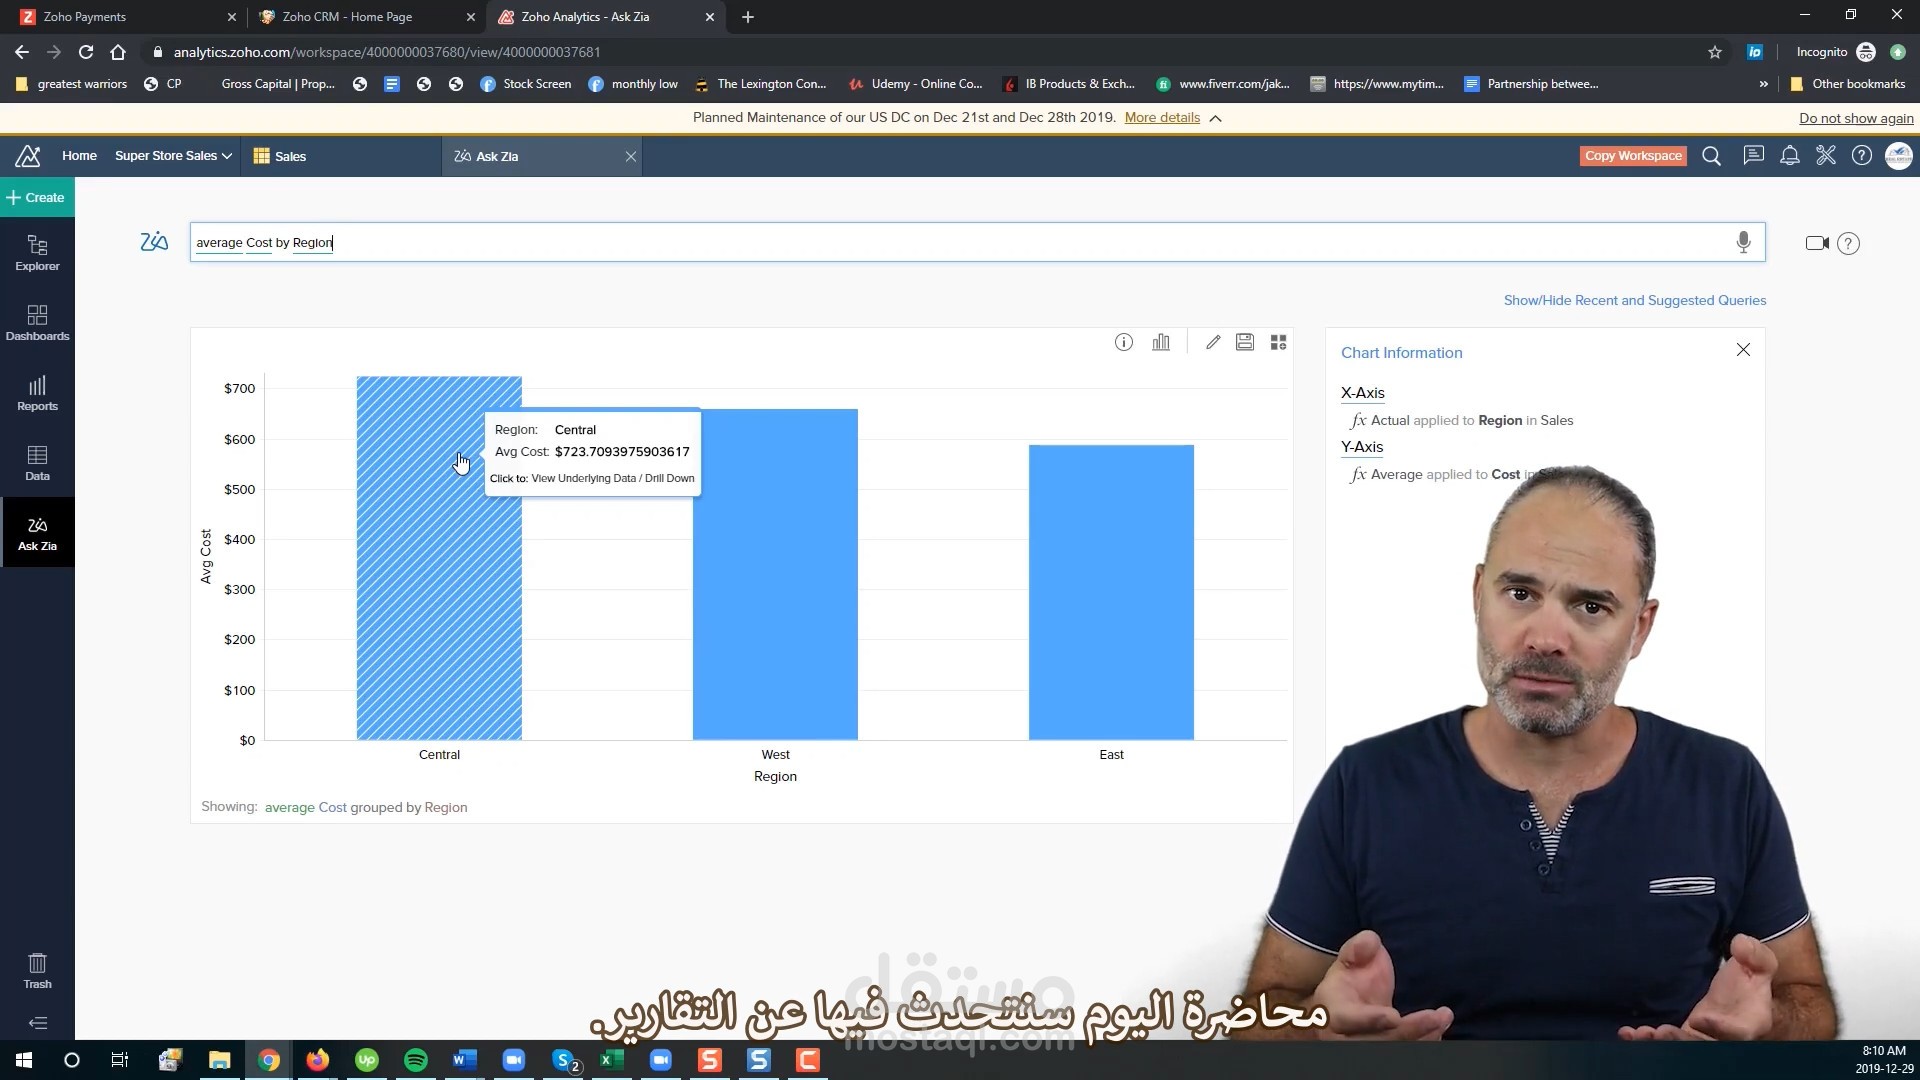Image resolution: width=1920 pixels, height=1080 pixels.
Task: Click the header help question mark
Action: tap(1862, 155)
